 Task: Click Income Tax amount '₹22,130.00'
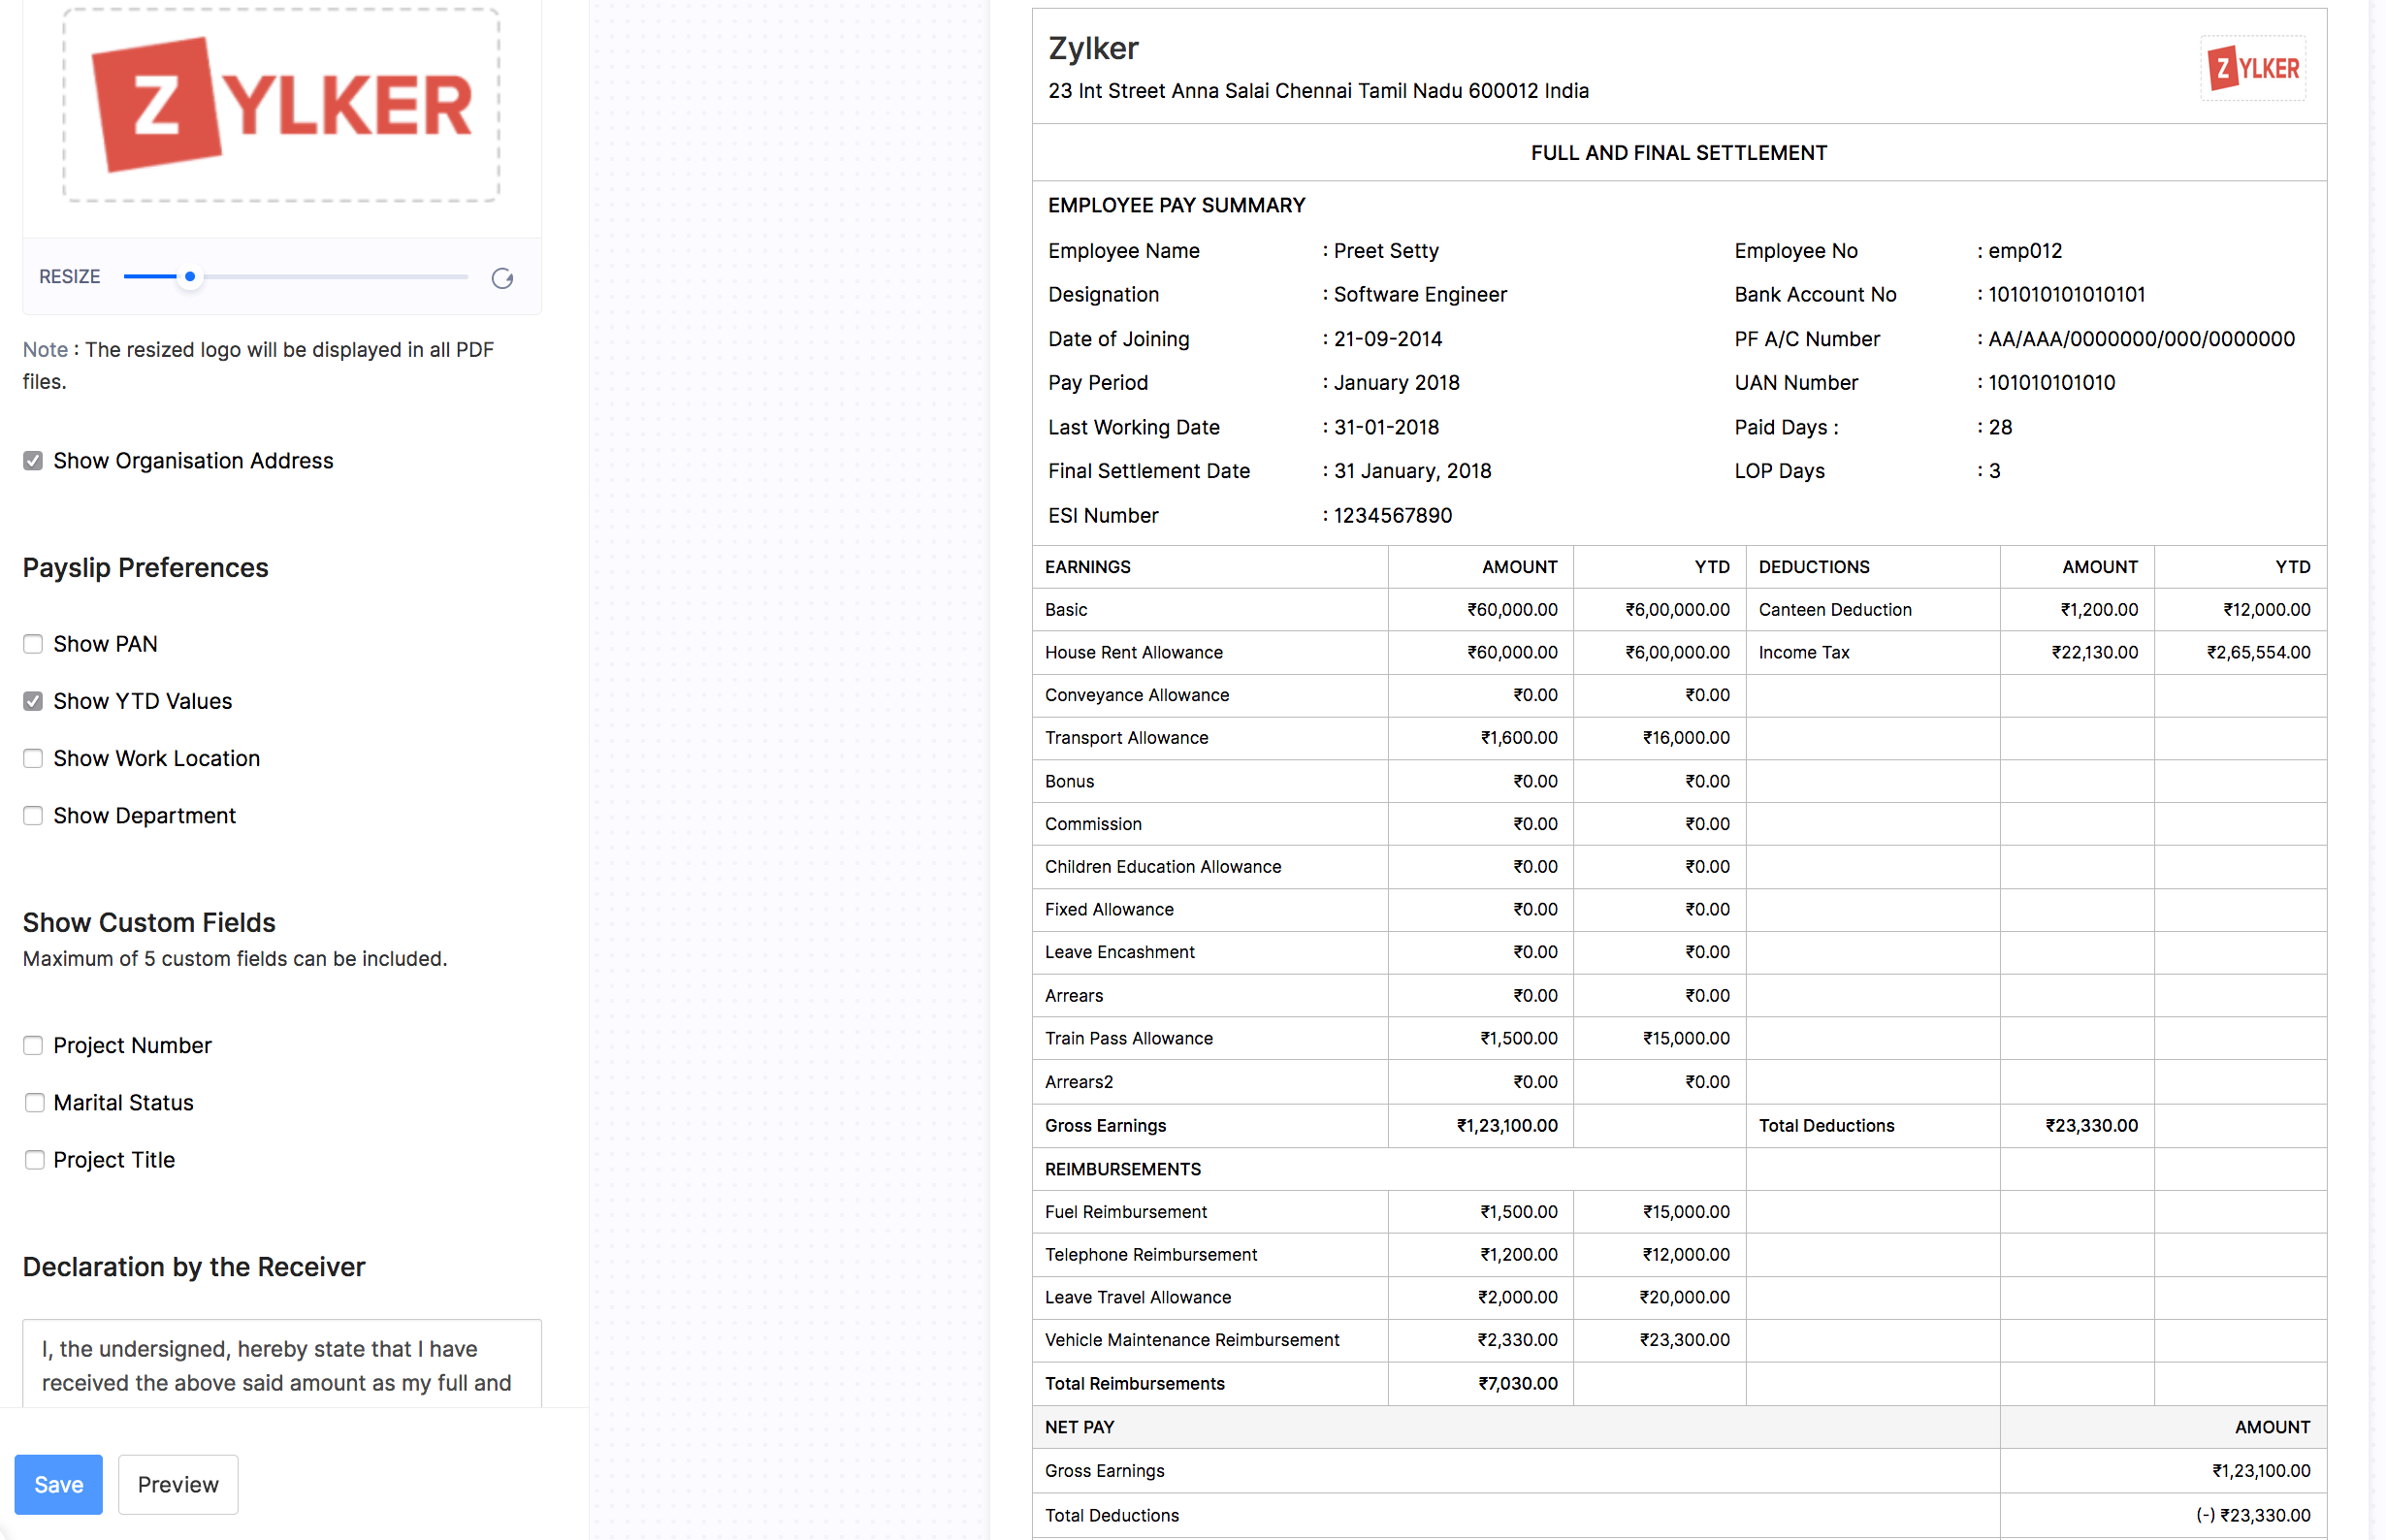(2094, 653)
